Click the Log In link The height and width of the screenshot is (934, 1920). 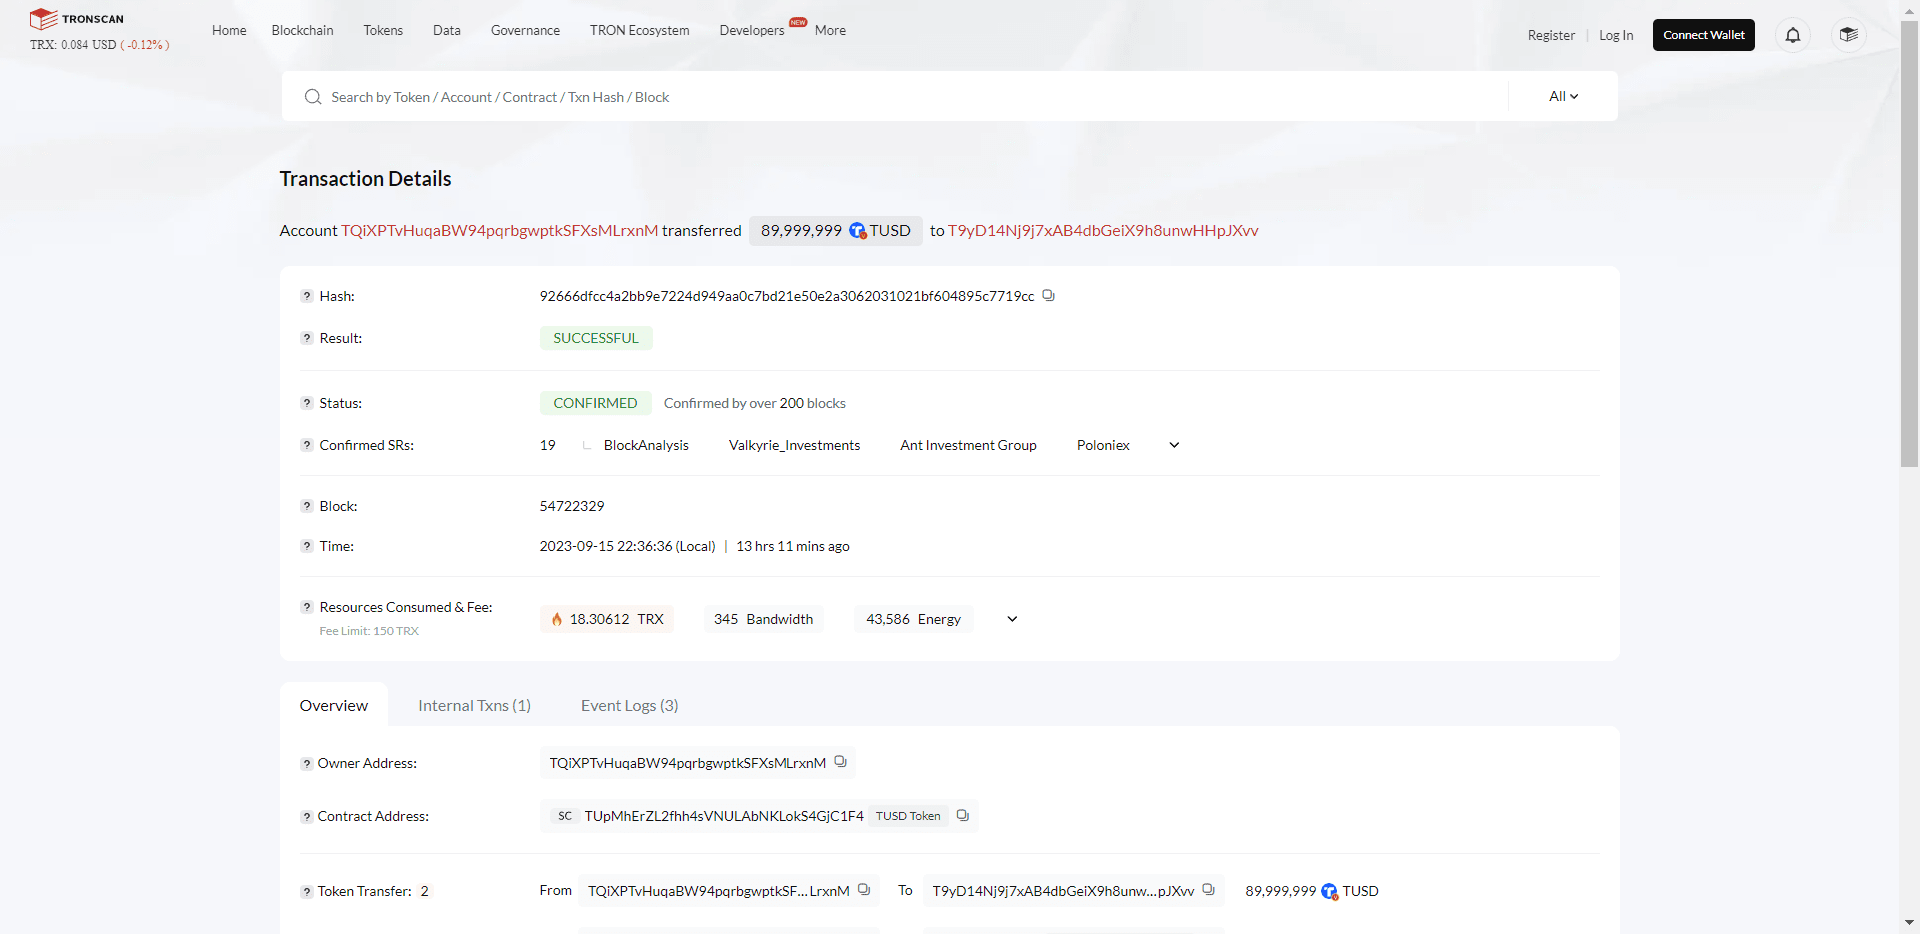(x=1616, y=35)
